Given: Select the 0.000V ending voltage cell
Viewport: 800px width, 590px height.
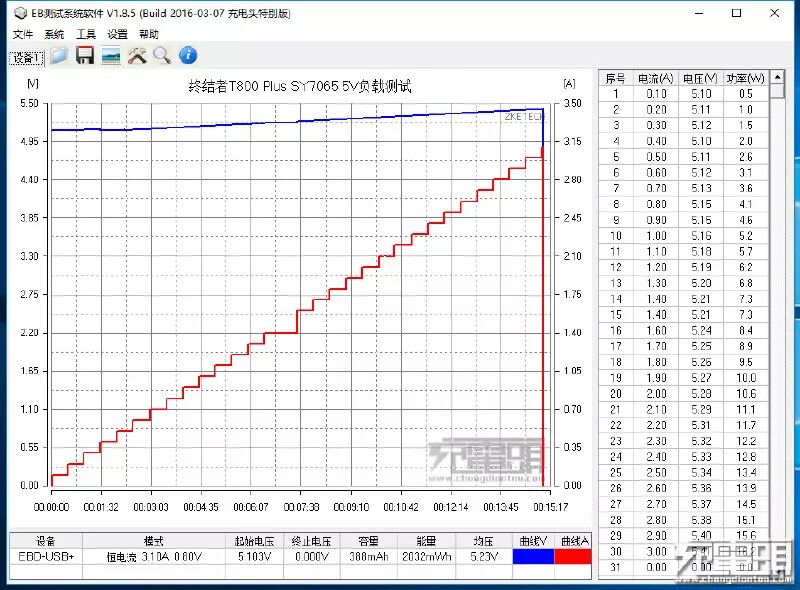Looking at the screenshot, I should (x=312, y=556).
